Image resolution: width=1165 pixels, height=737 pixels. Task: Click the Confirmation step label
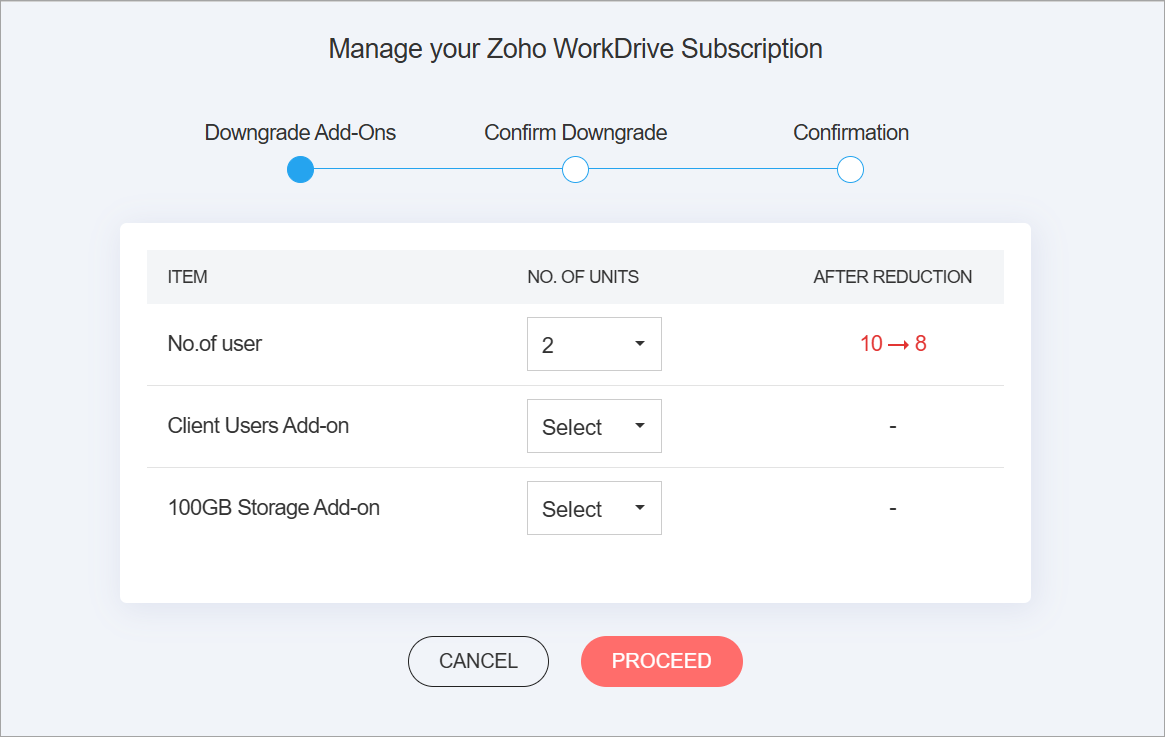850,133
